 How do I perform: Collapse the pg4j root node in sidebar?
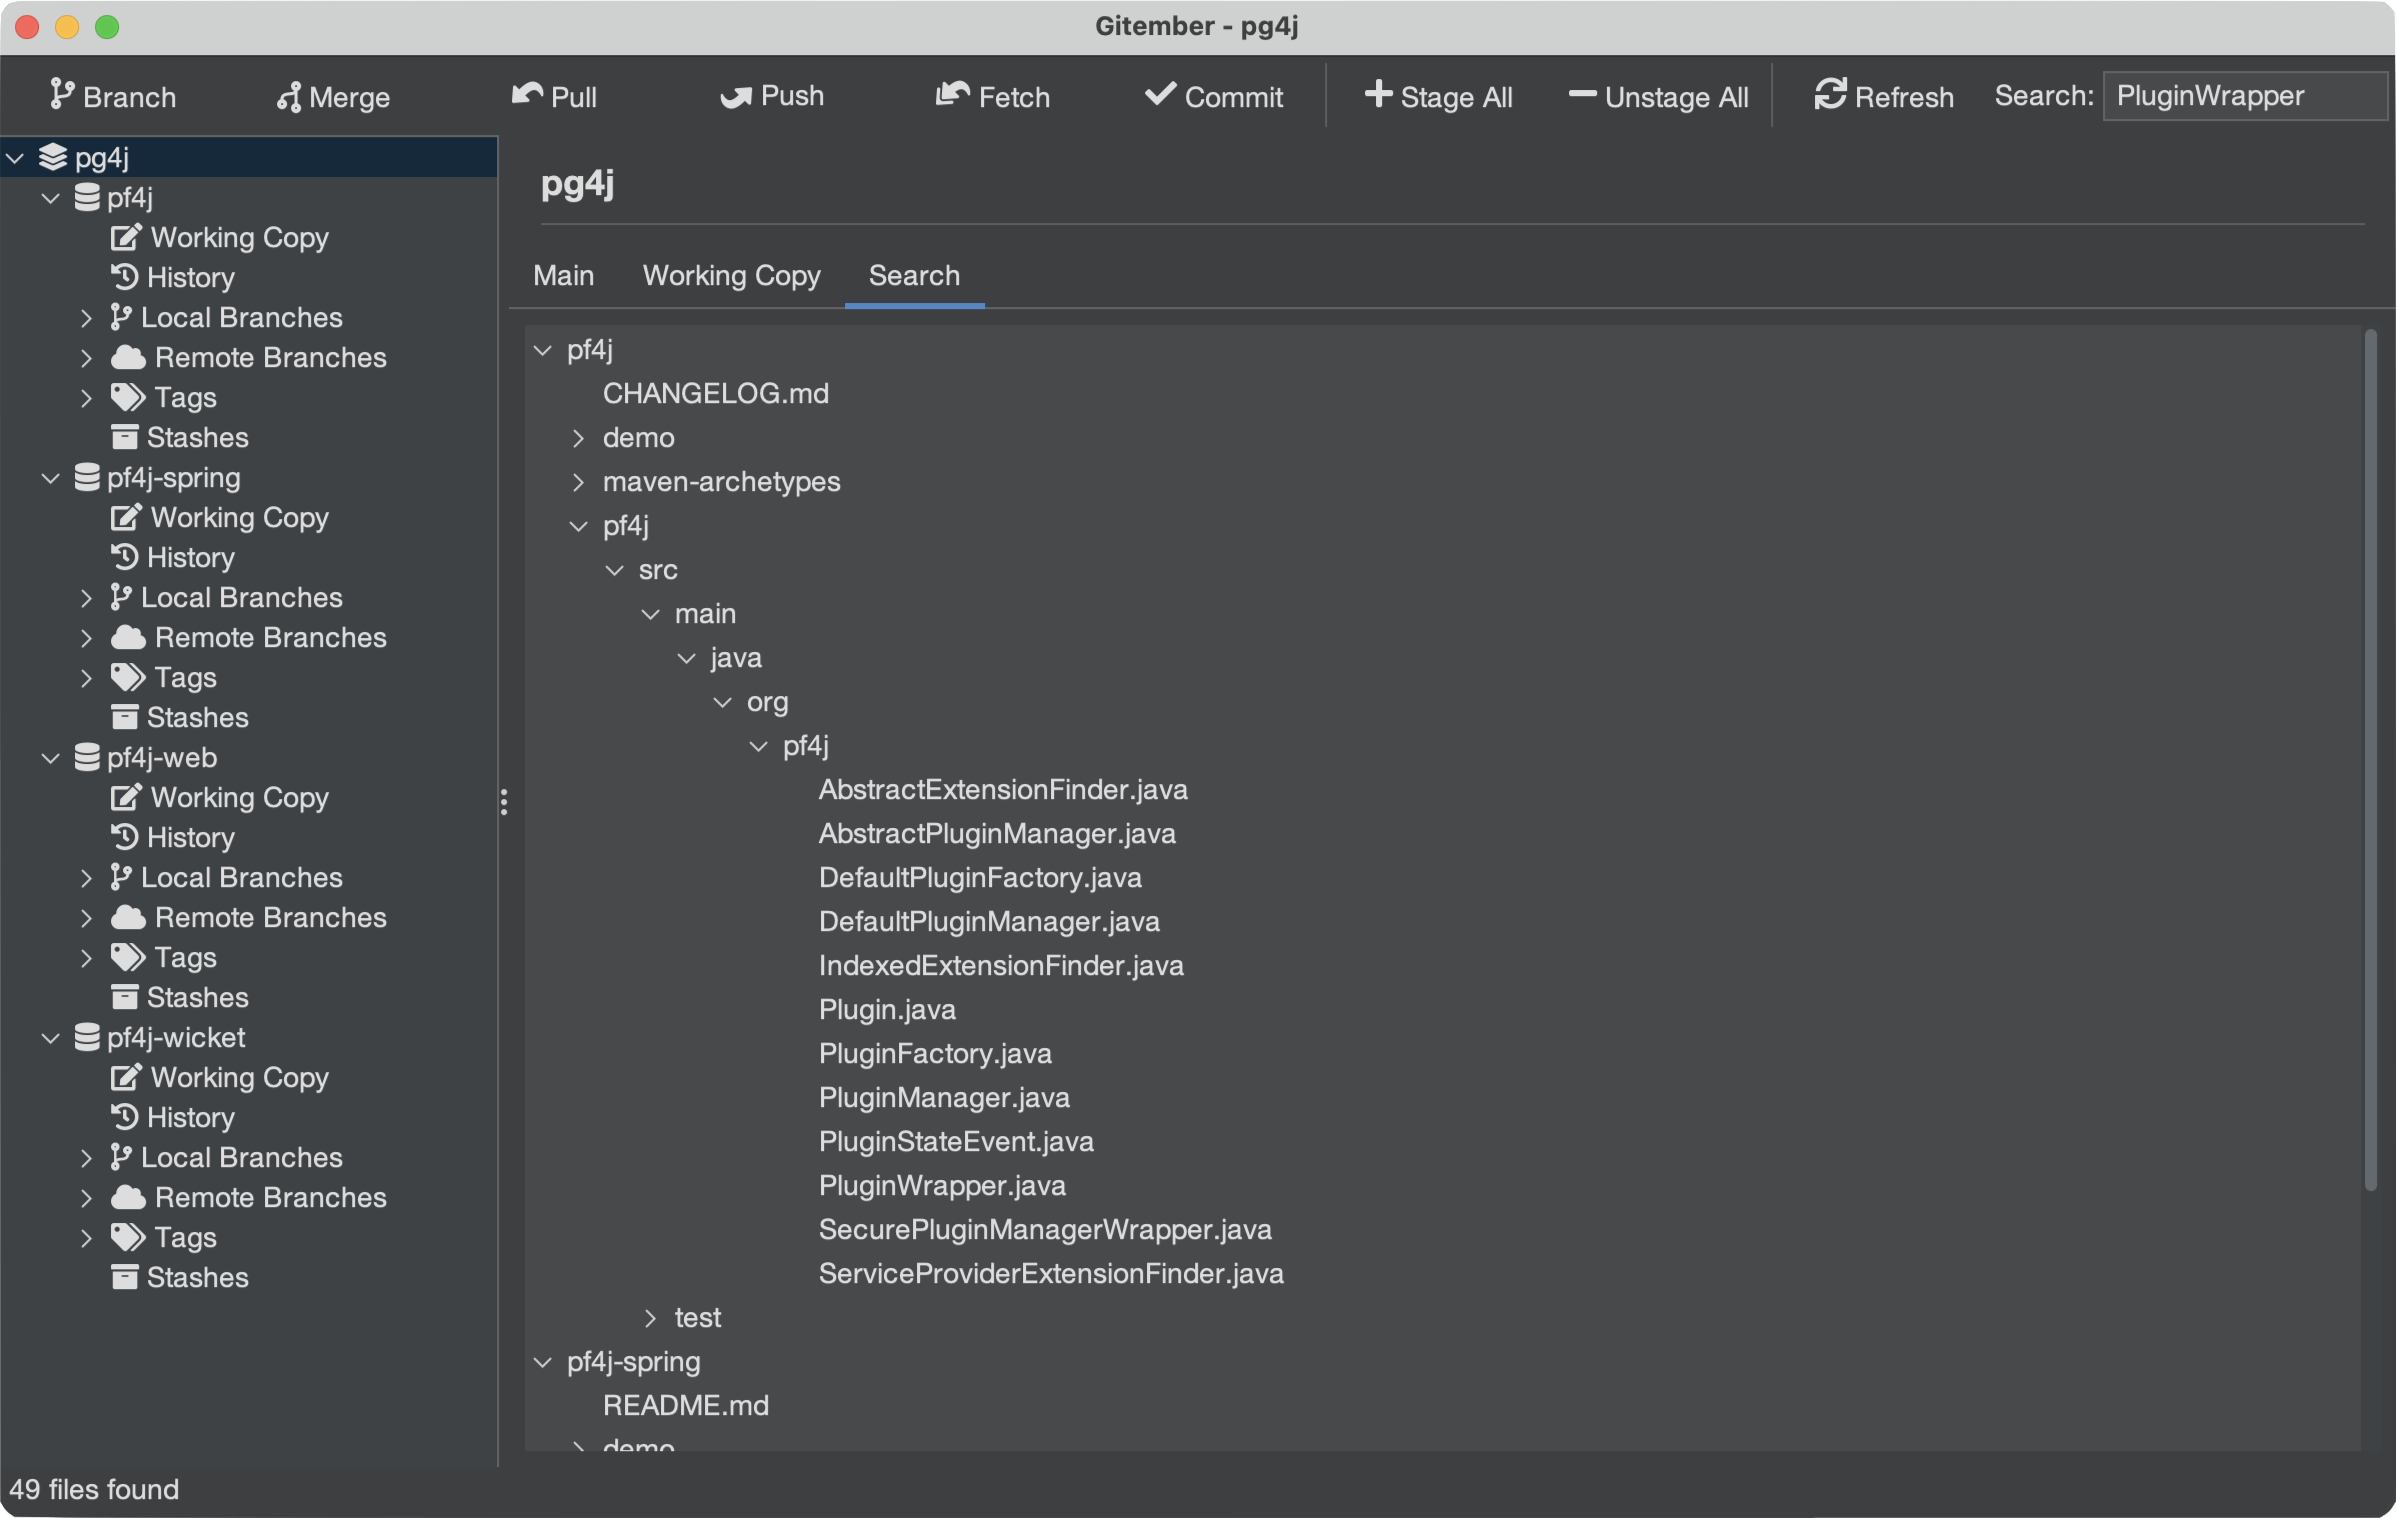(15, 158)
